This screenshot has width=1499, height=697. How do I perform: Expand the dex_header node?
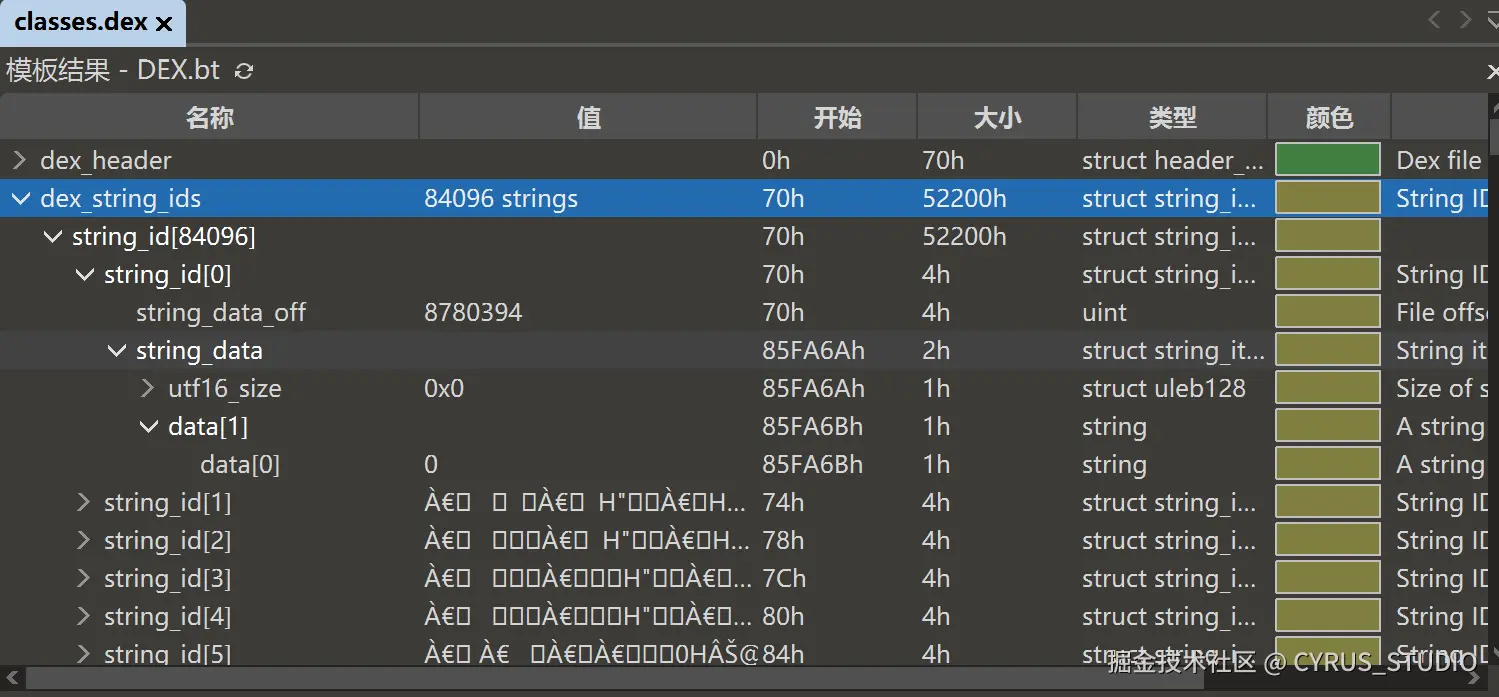(x=20, y=160)
